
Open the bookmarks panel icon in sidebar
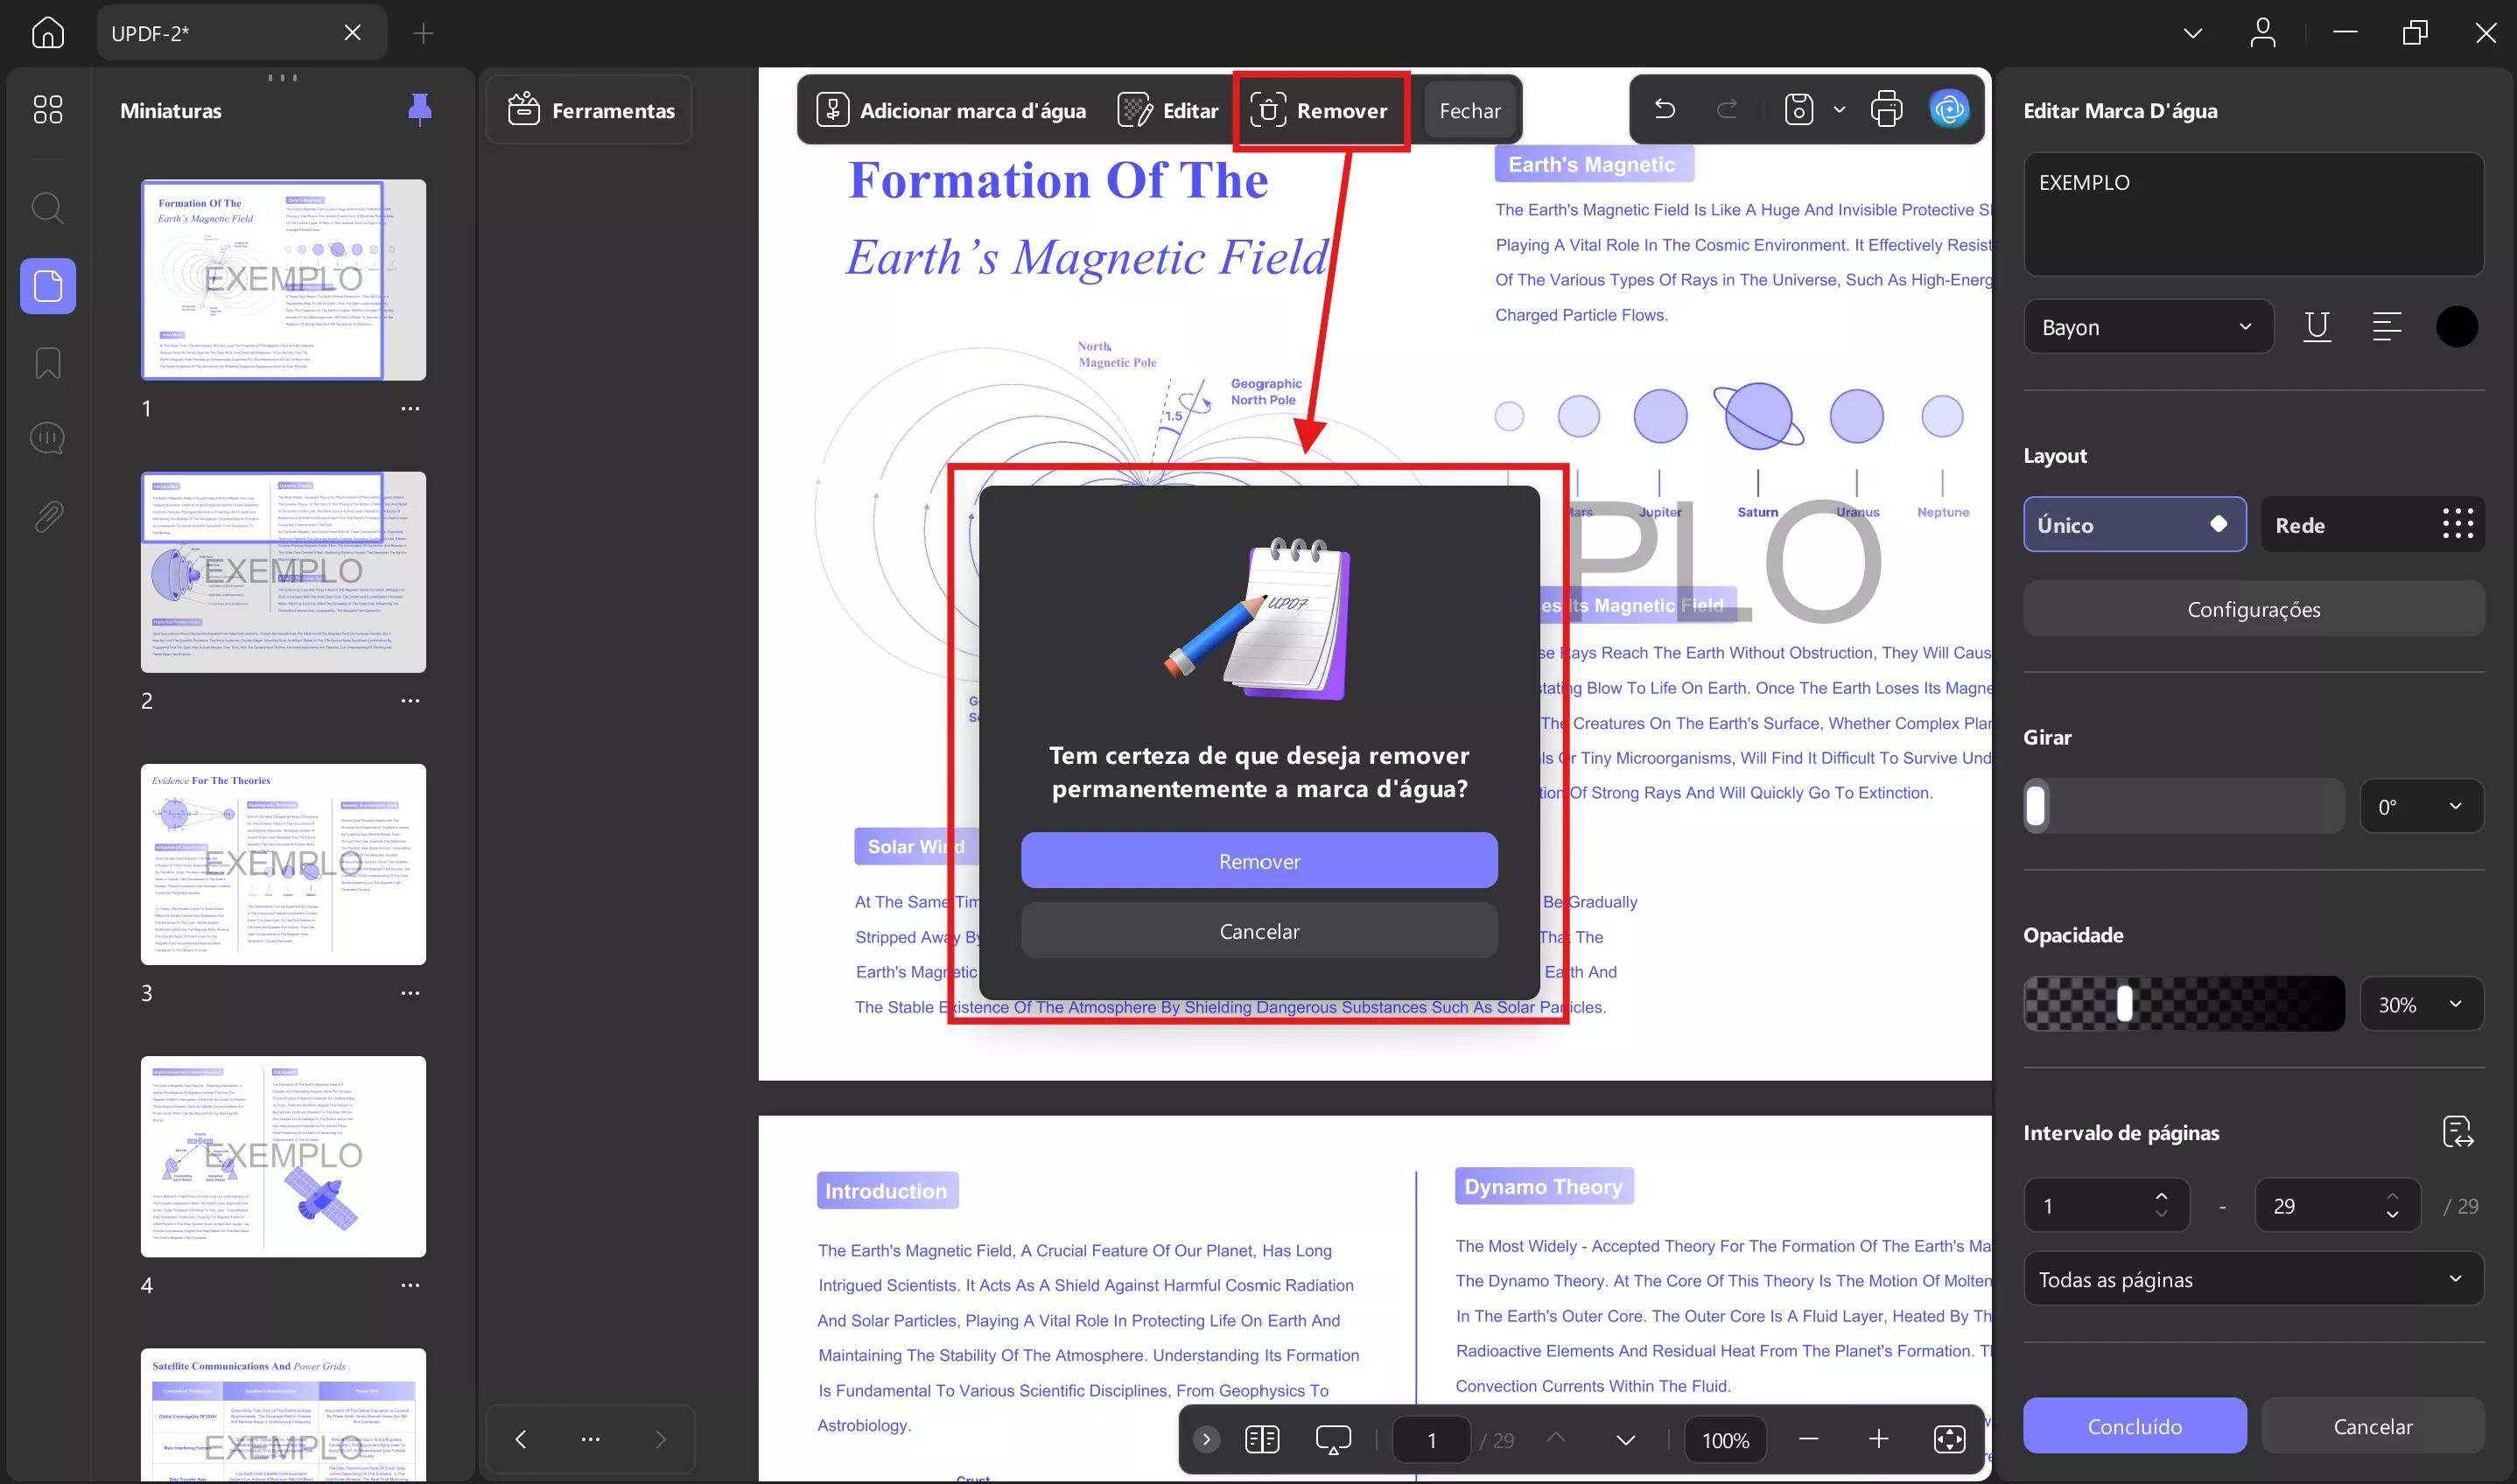pos(47,363)
